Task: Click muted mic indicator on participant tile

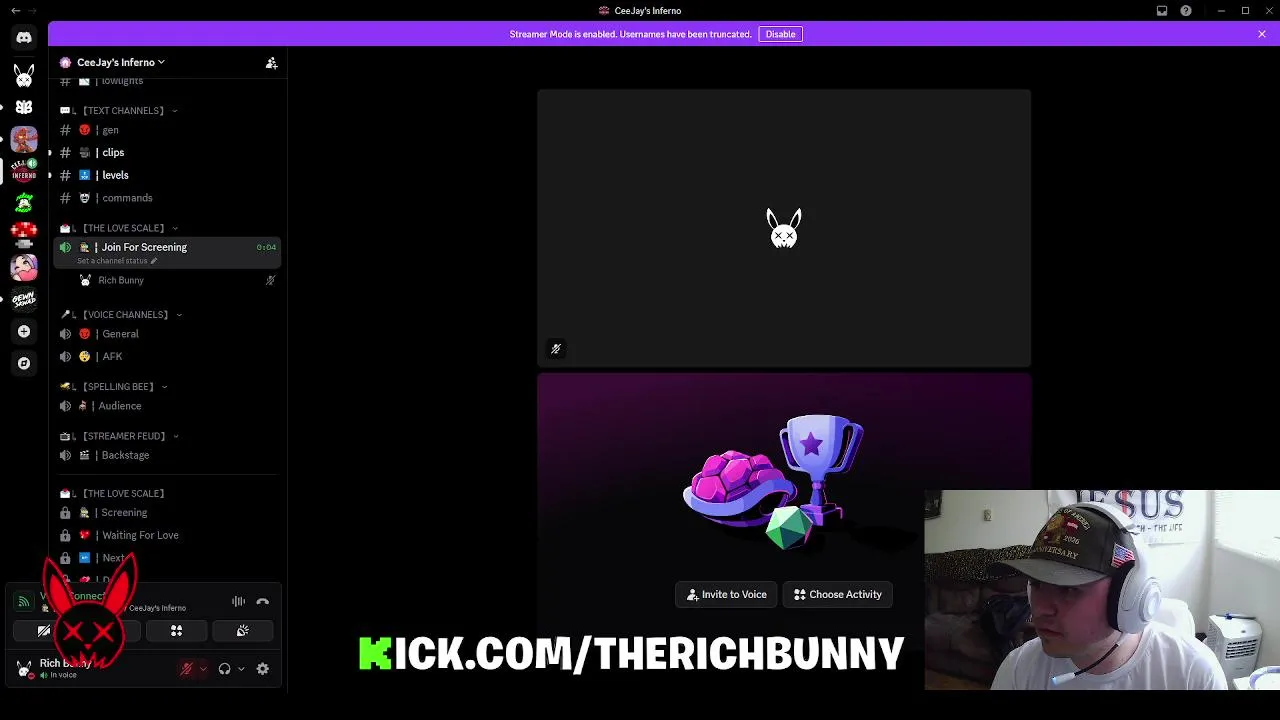Action: pos(556,349)
